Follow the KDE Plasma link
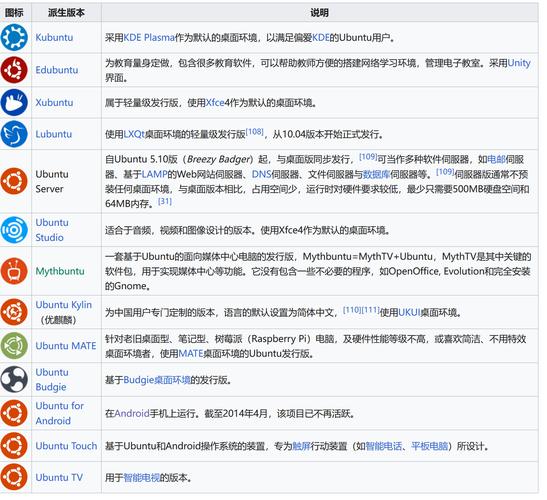This screenshot has height=500, width=547. pos(149,37)
